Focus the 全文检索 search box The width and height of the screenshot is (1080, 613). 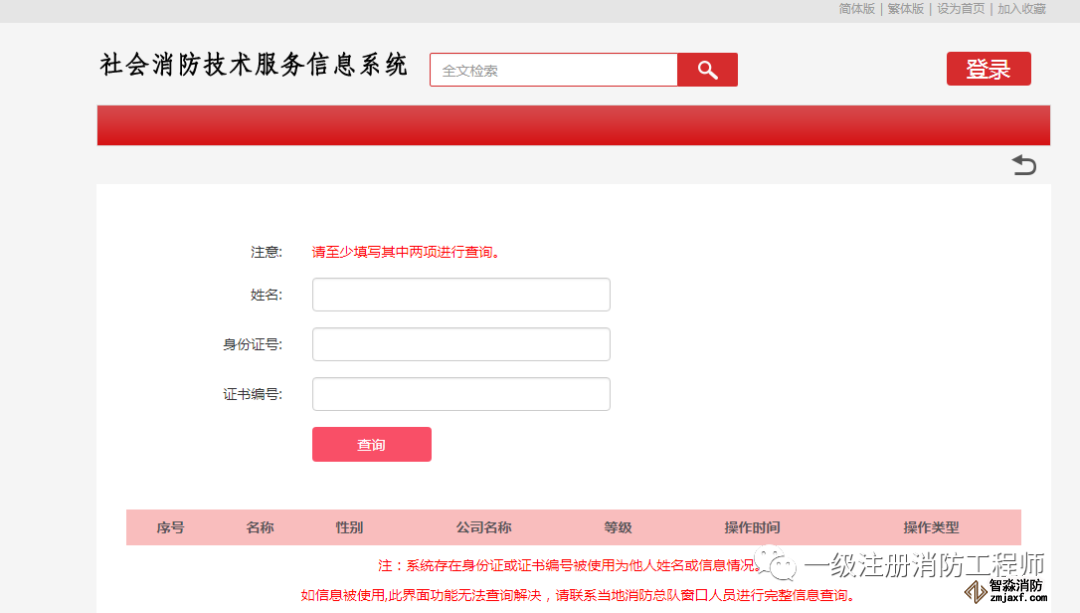(x=554, y=70)
